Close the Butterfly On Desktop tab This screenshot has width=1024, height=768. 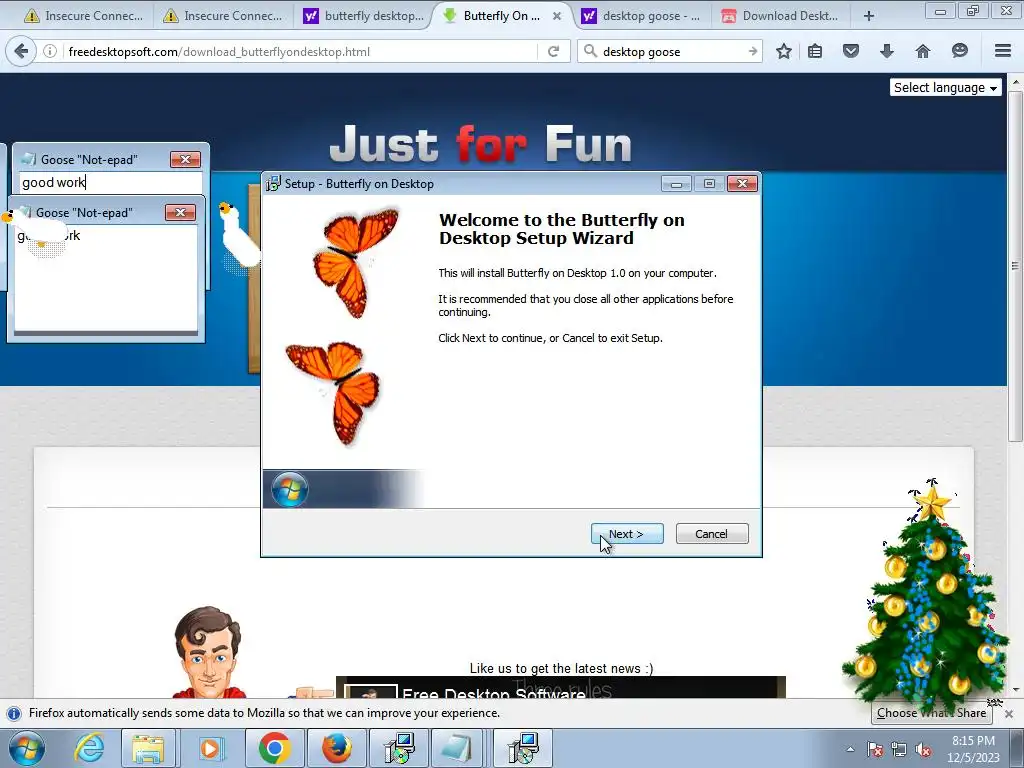tap(556, 16)
